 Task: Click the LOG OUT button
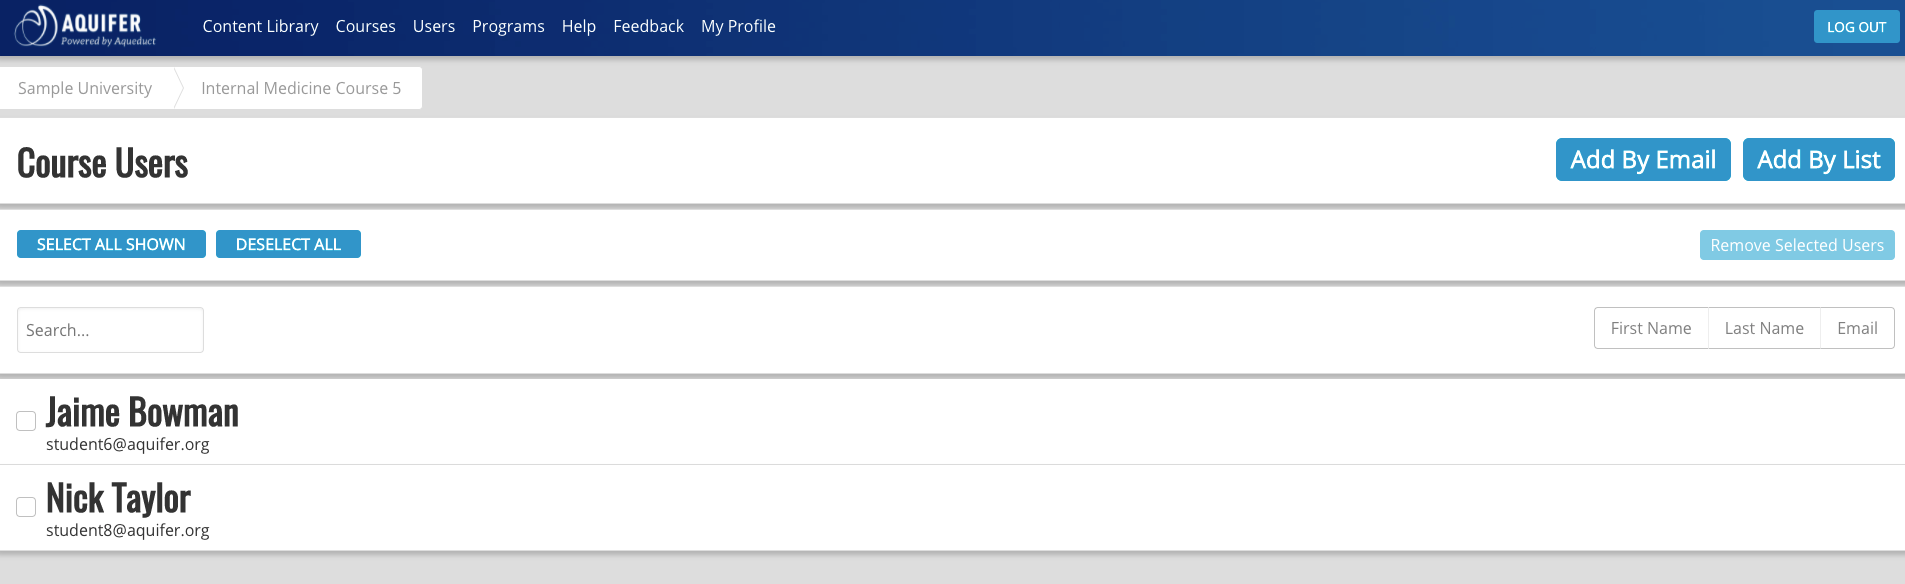[1856, 27]
